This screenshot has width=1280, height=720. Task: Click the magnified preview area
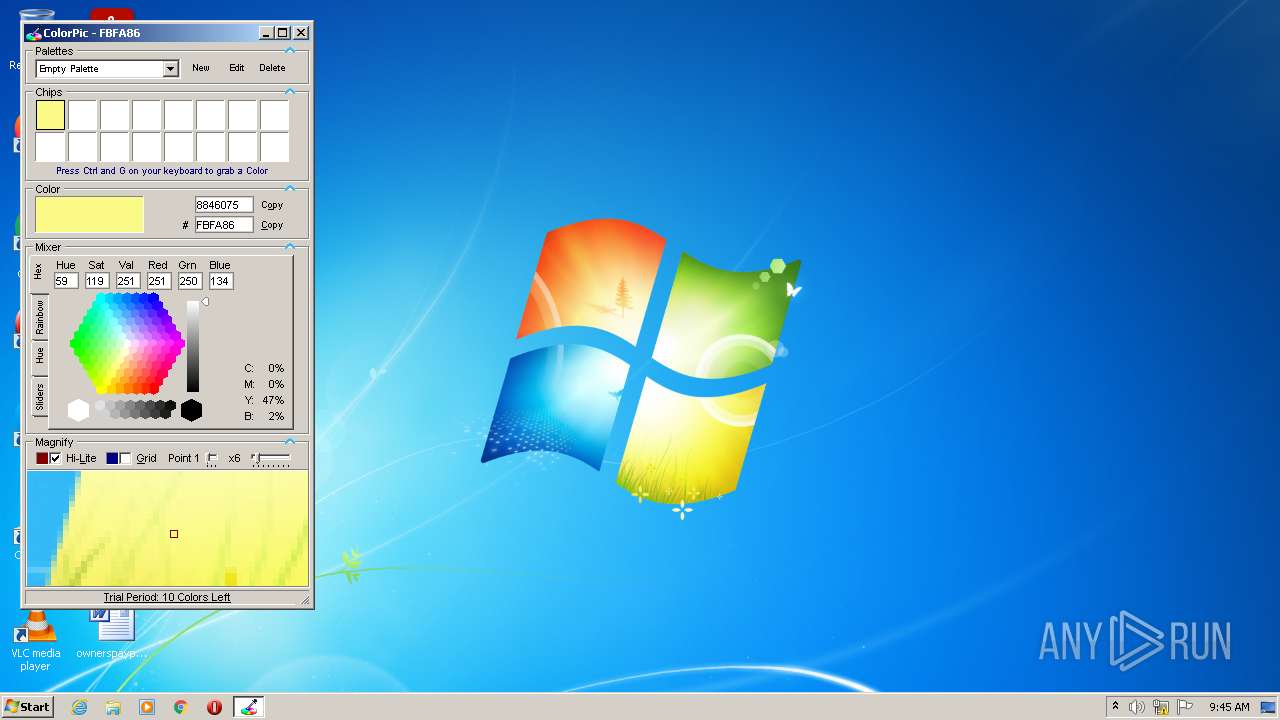point(167,528)
